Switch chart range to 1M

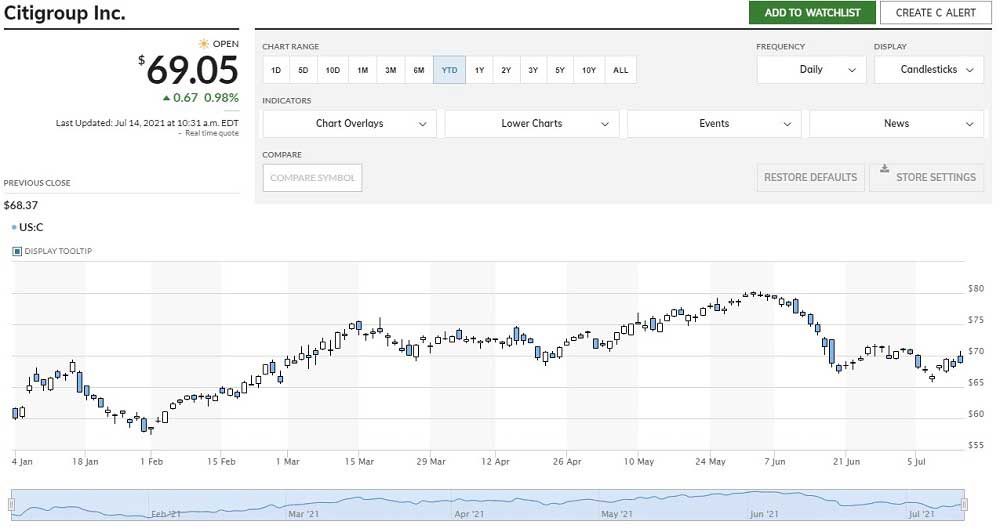pos(362,70)
